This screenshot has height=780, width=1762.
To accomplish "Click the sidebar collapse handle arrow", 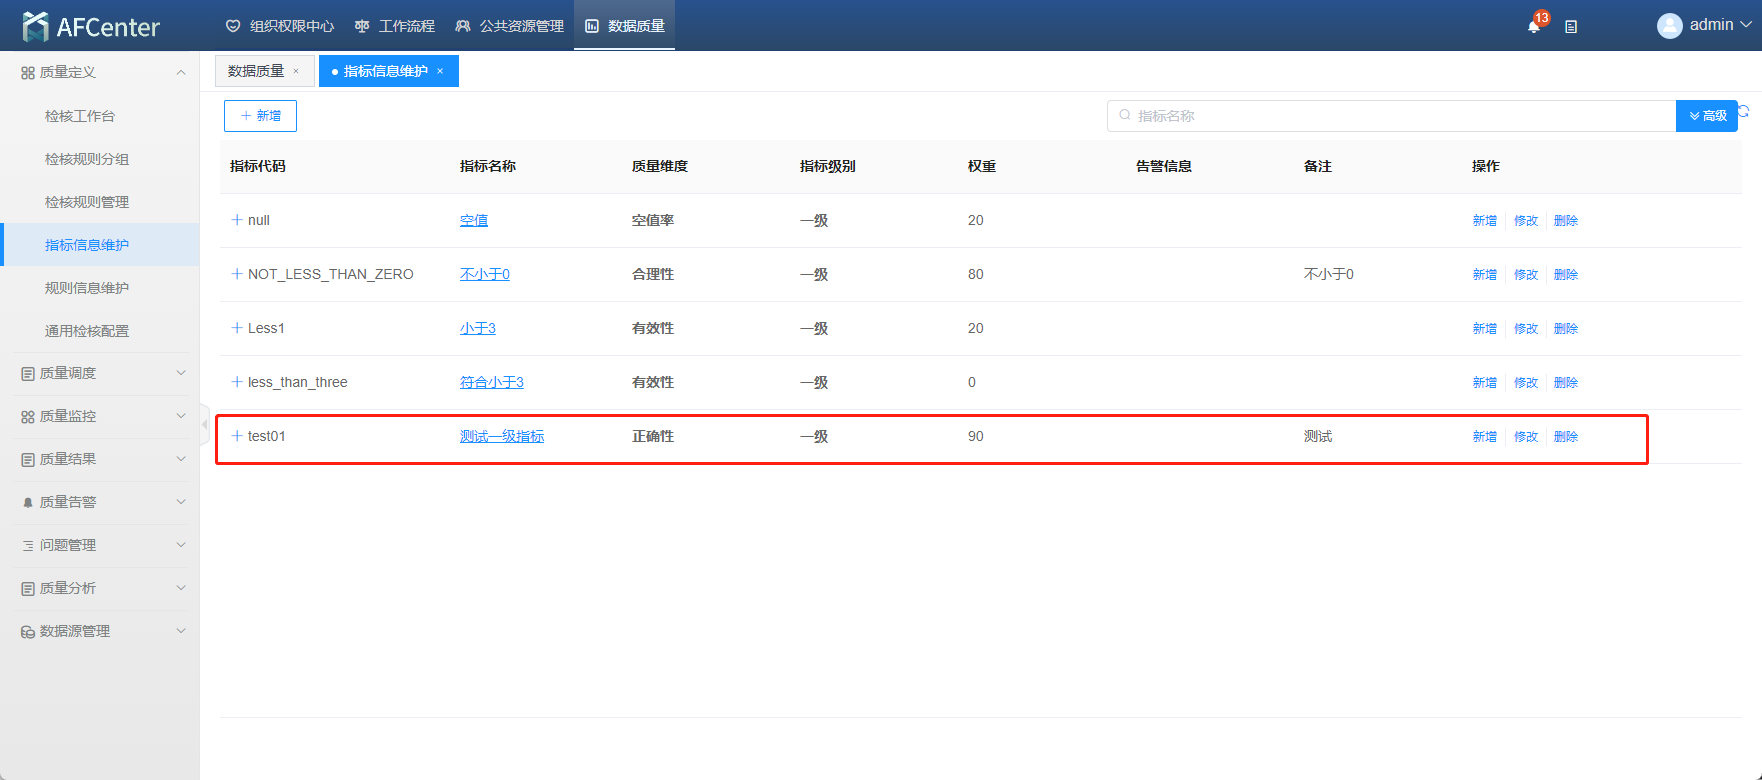I will [x=204, y=424].
